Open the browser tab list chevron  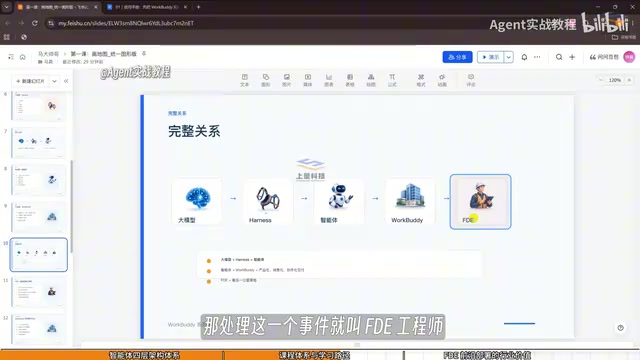7,7
